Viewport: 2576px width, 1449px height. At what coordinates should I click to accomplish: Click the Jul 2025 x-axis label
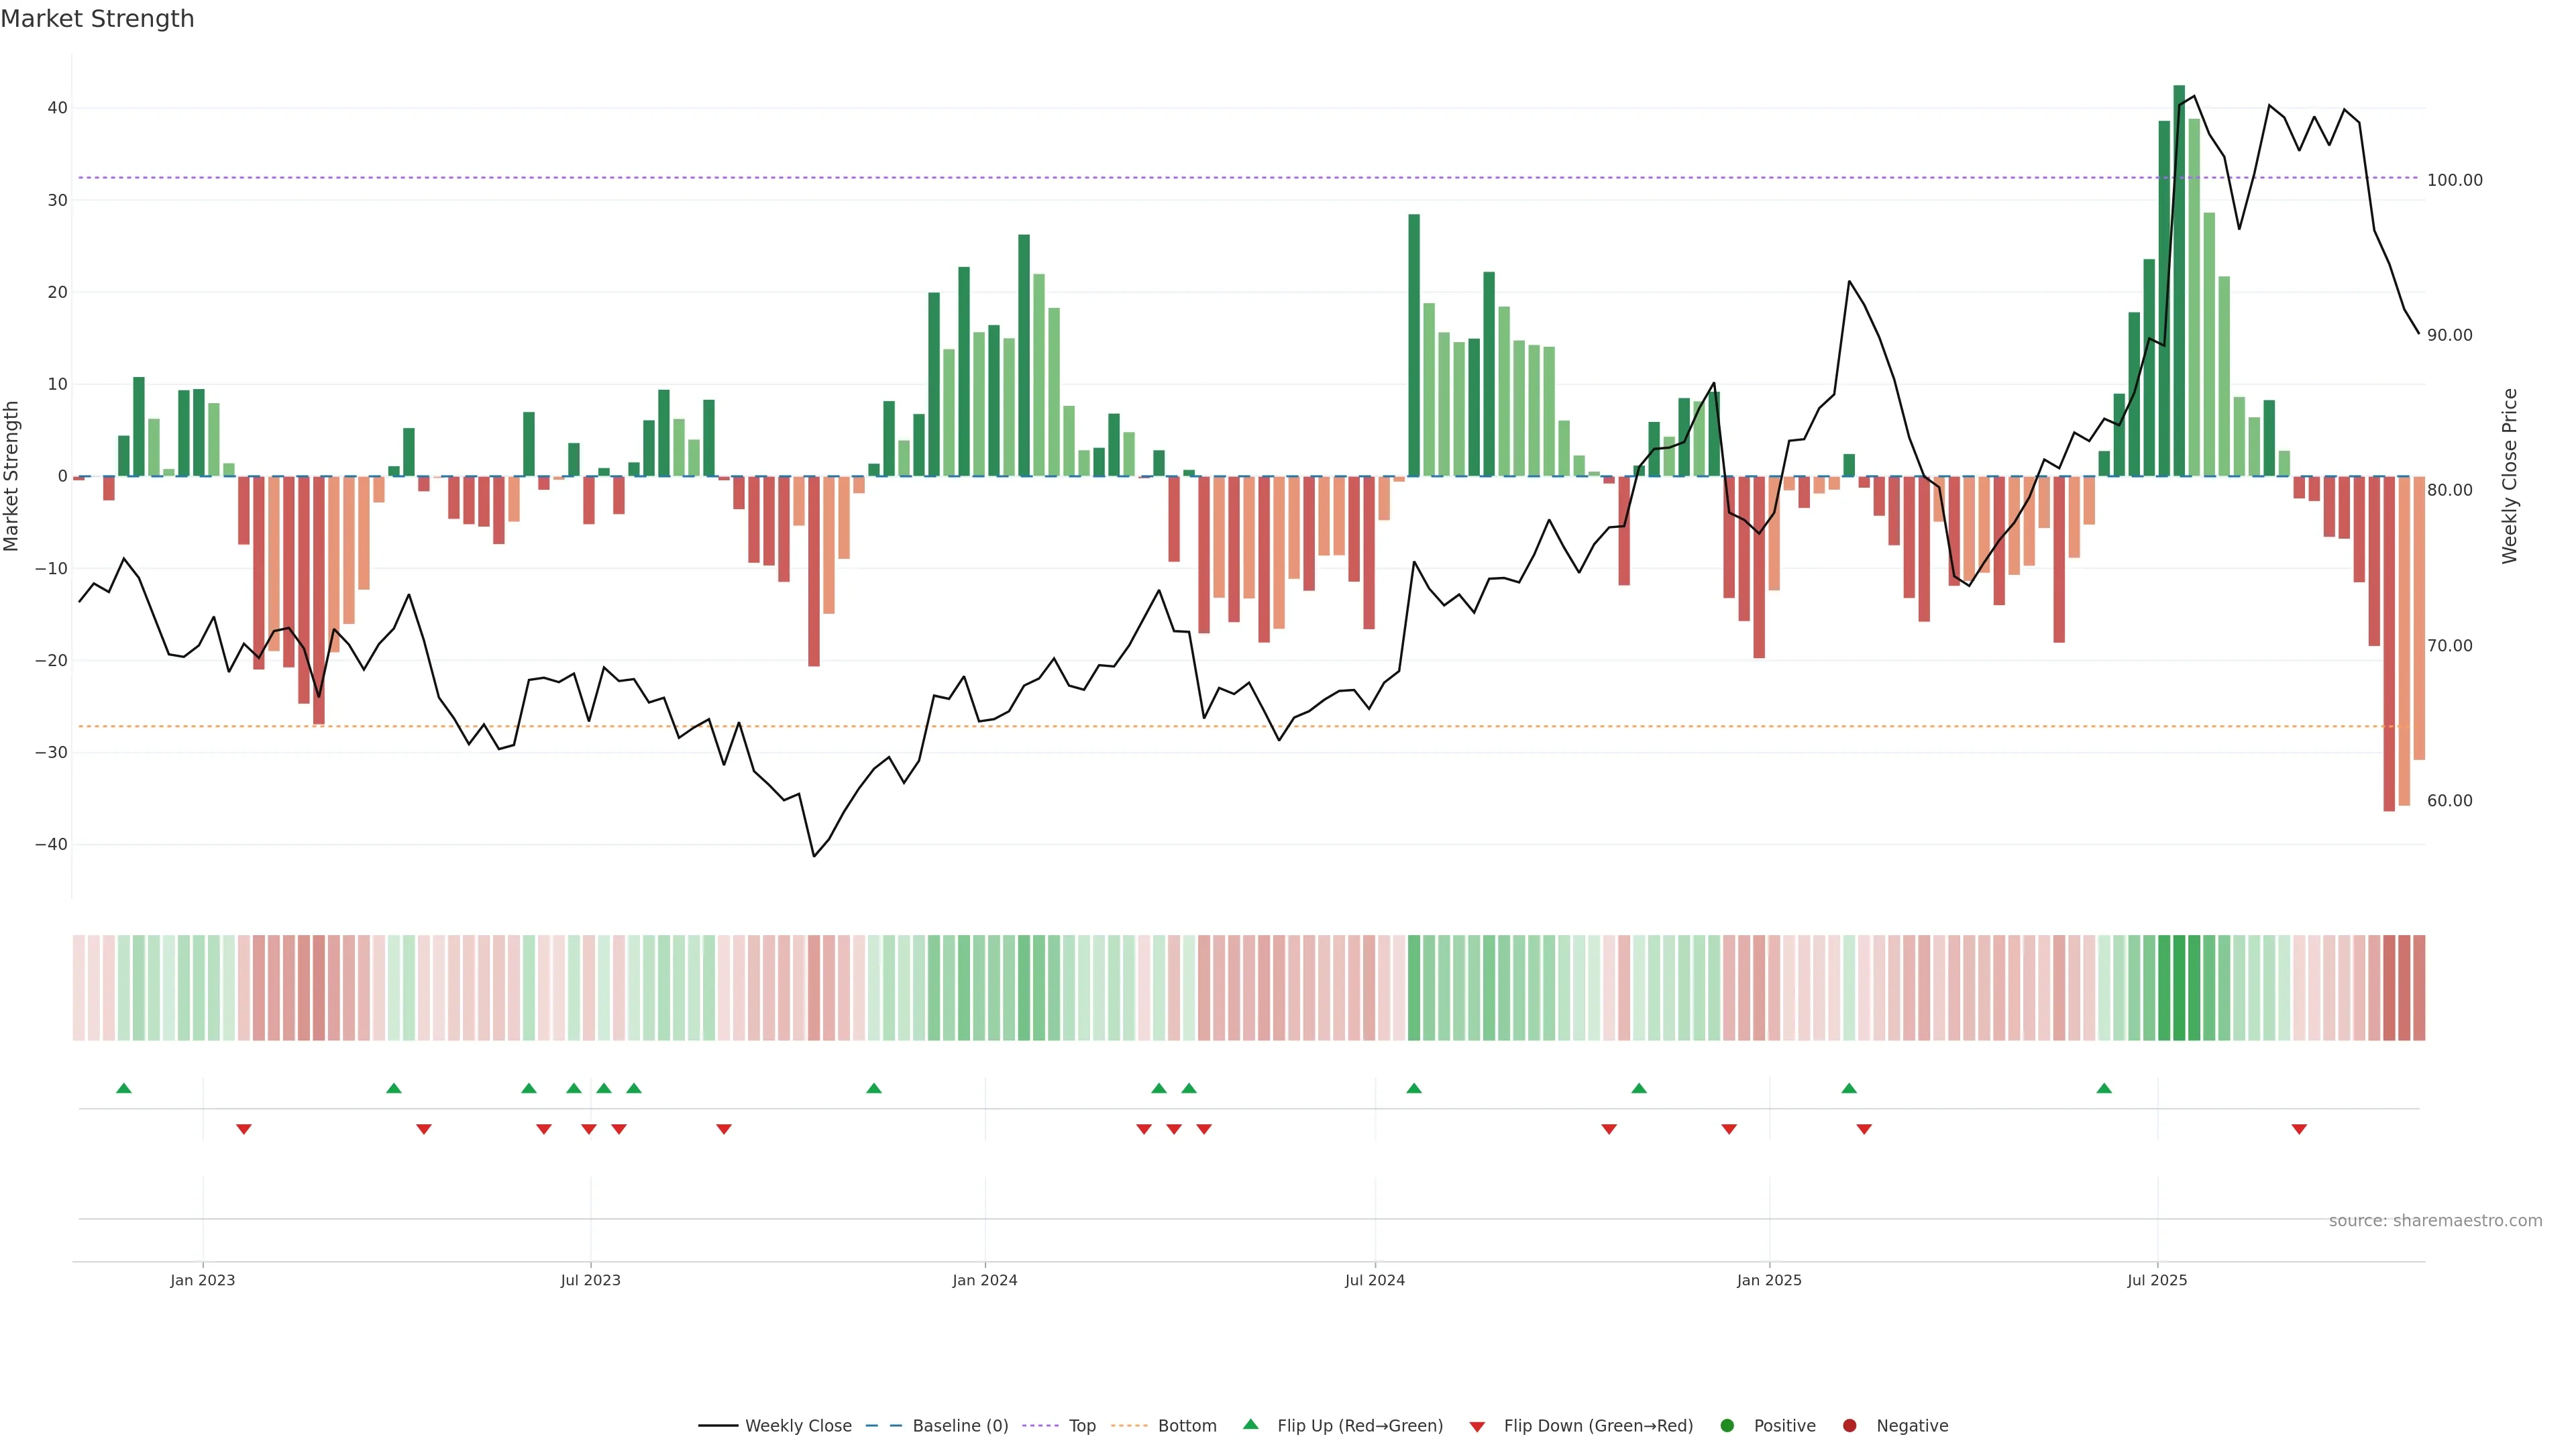coord(2157,1280)
